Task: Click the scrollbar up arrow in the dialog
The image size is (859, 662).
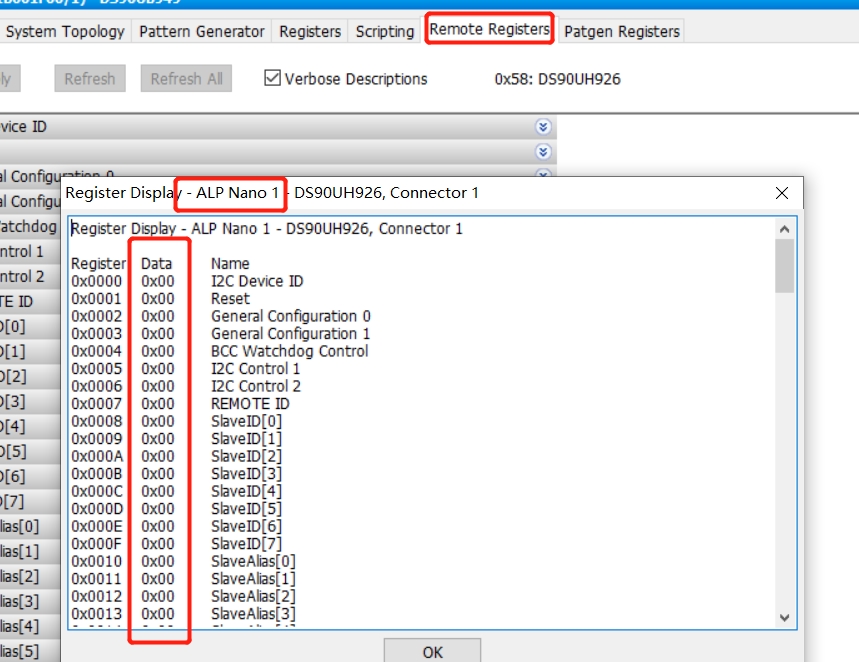Action: click(x=784, y=227)
